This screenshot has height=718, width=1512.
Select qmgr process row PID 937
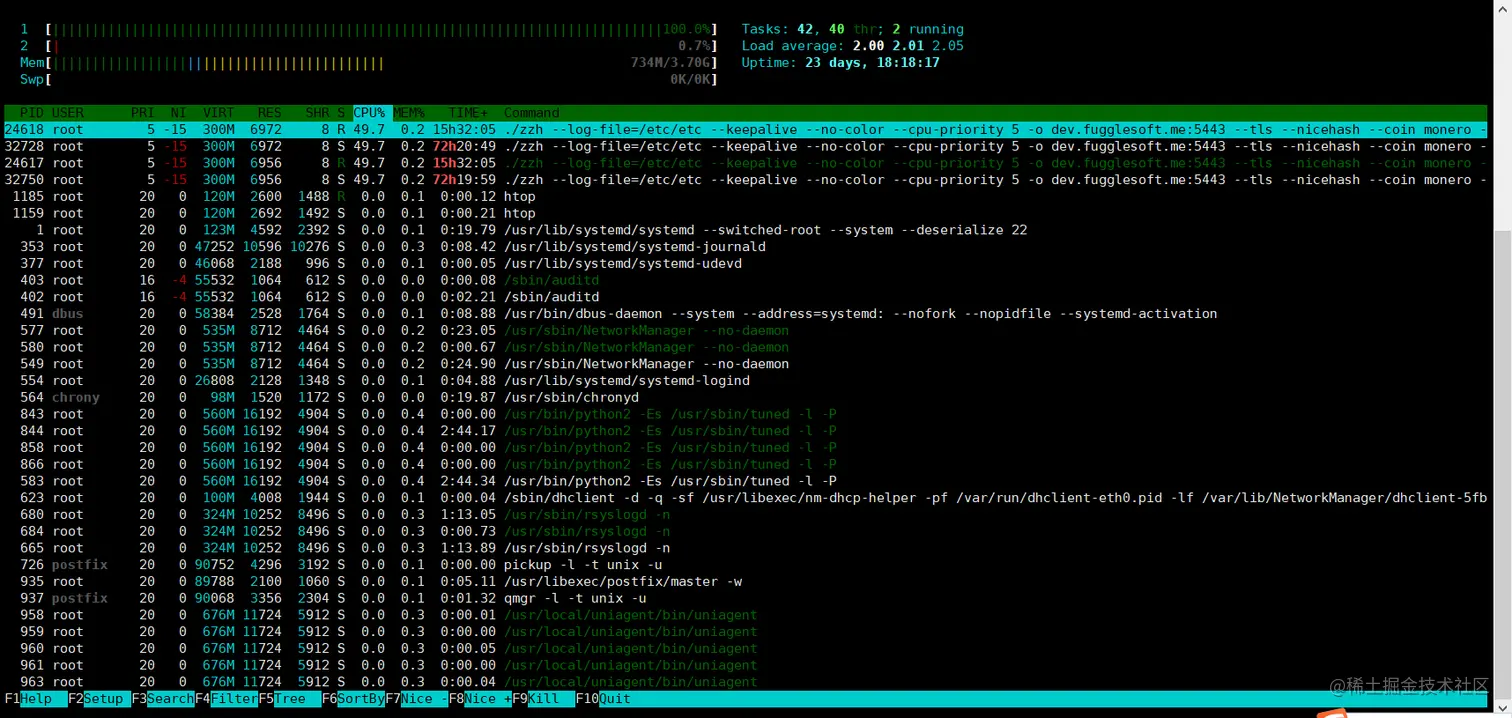pos(746,599)
